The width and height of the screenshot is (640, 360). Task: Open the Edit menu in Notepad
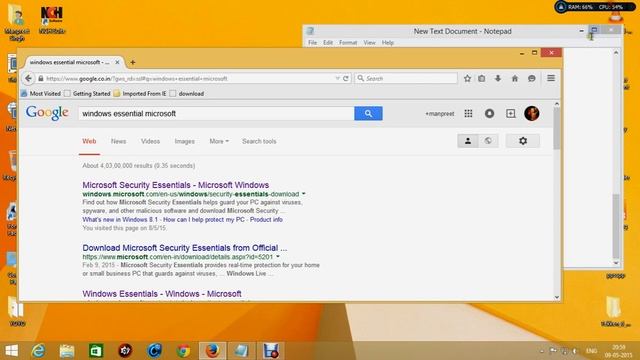click(x=328, y=42)
